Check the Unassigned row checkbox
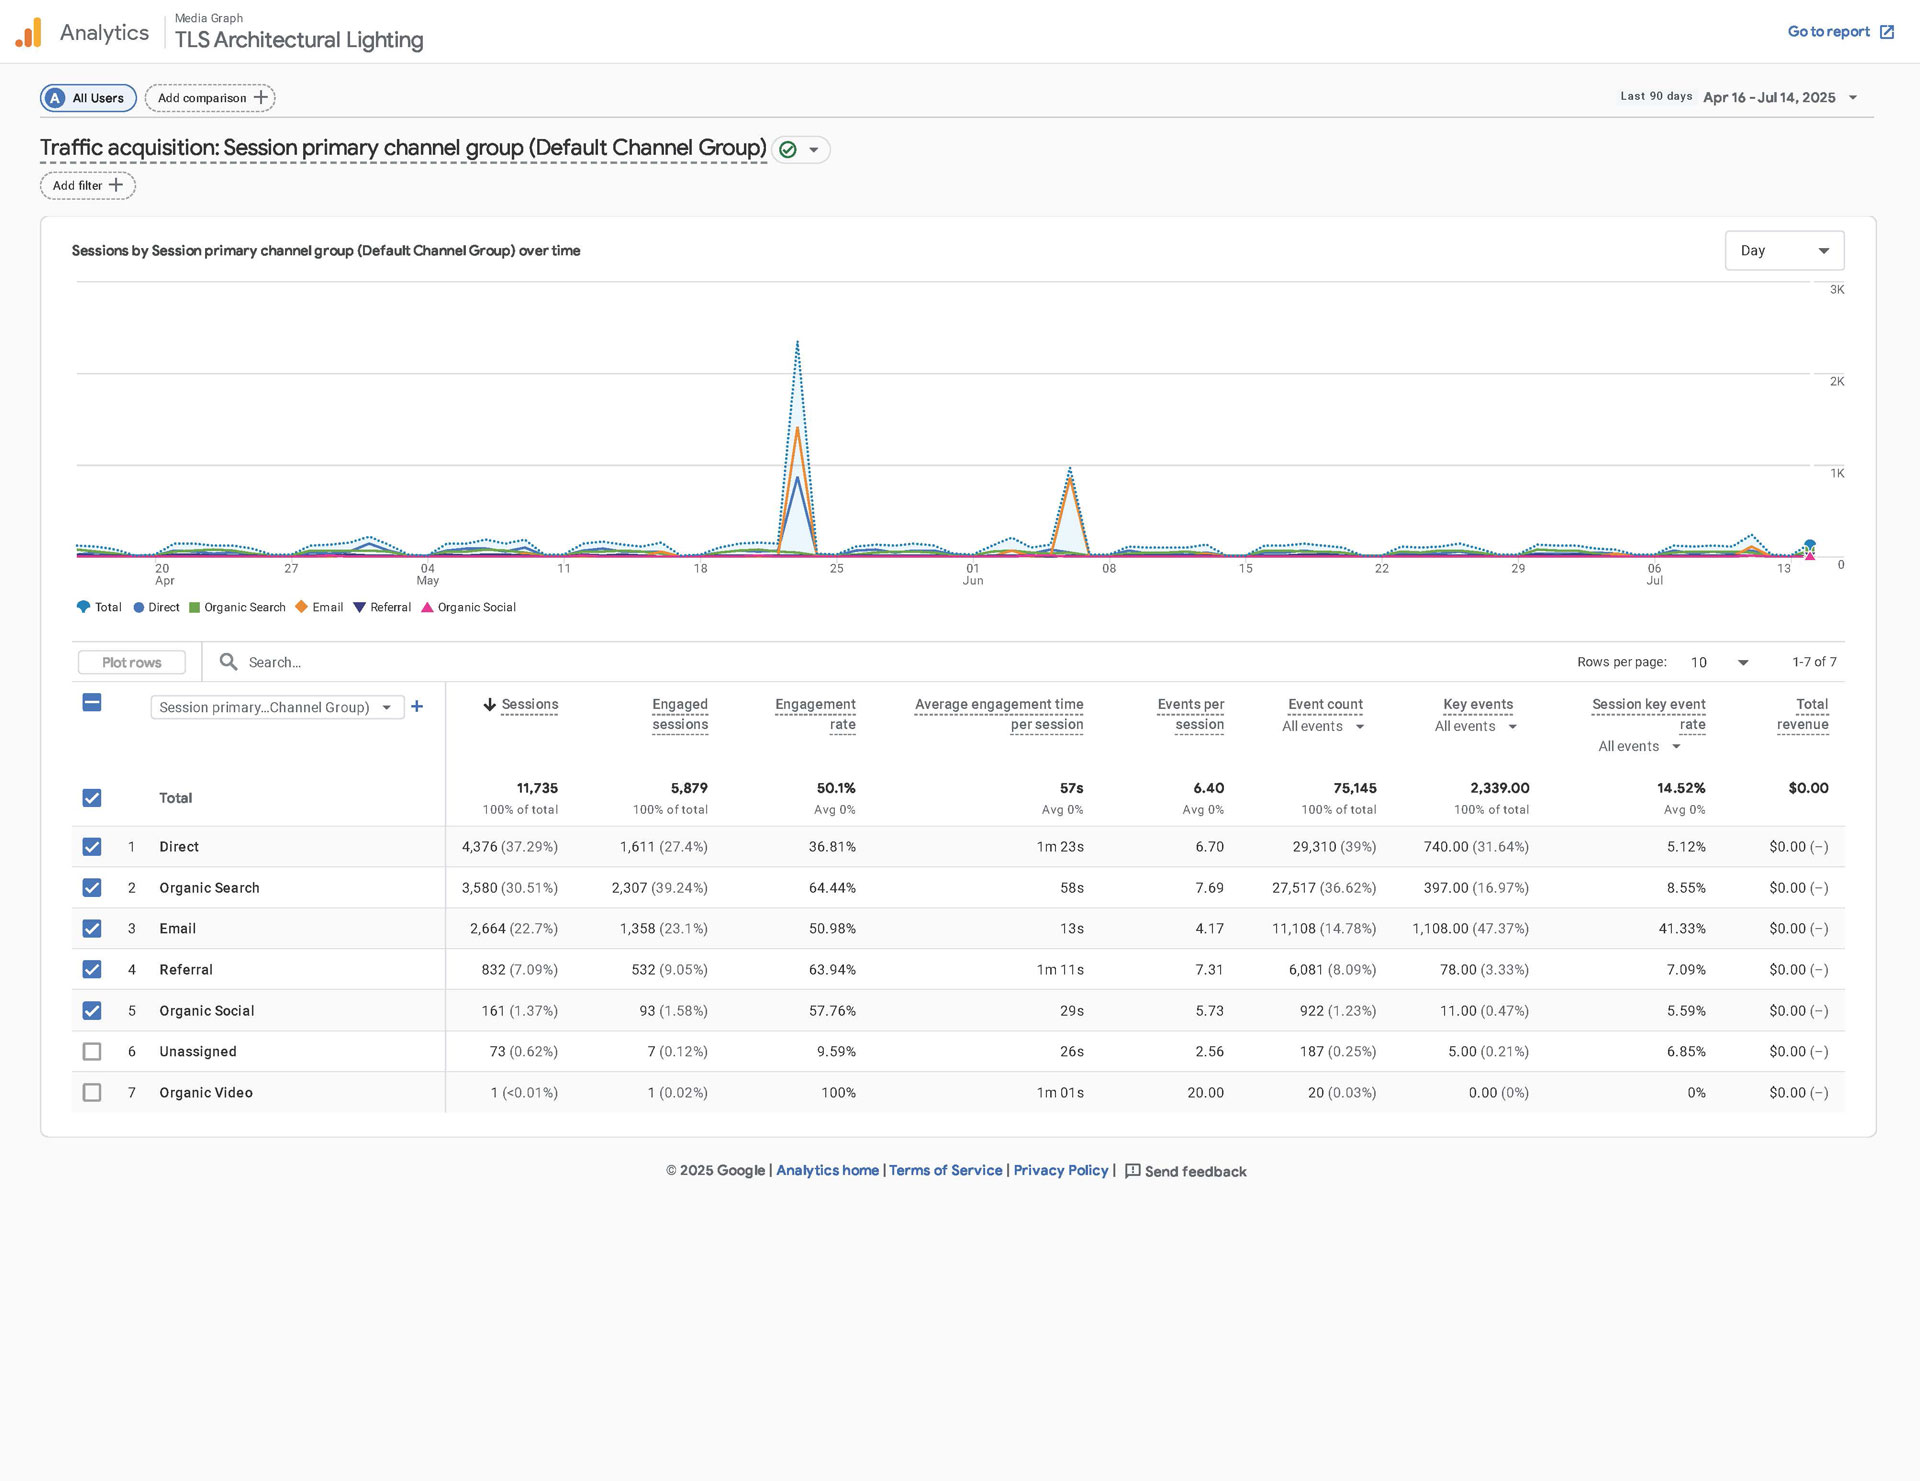Screen dimensions: 1920x1481 [x=92, y=1052]
